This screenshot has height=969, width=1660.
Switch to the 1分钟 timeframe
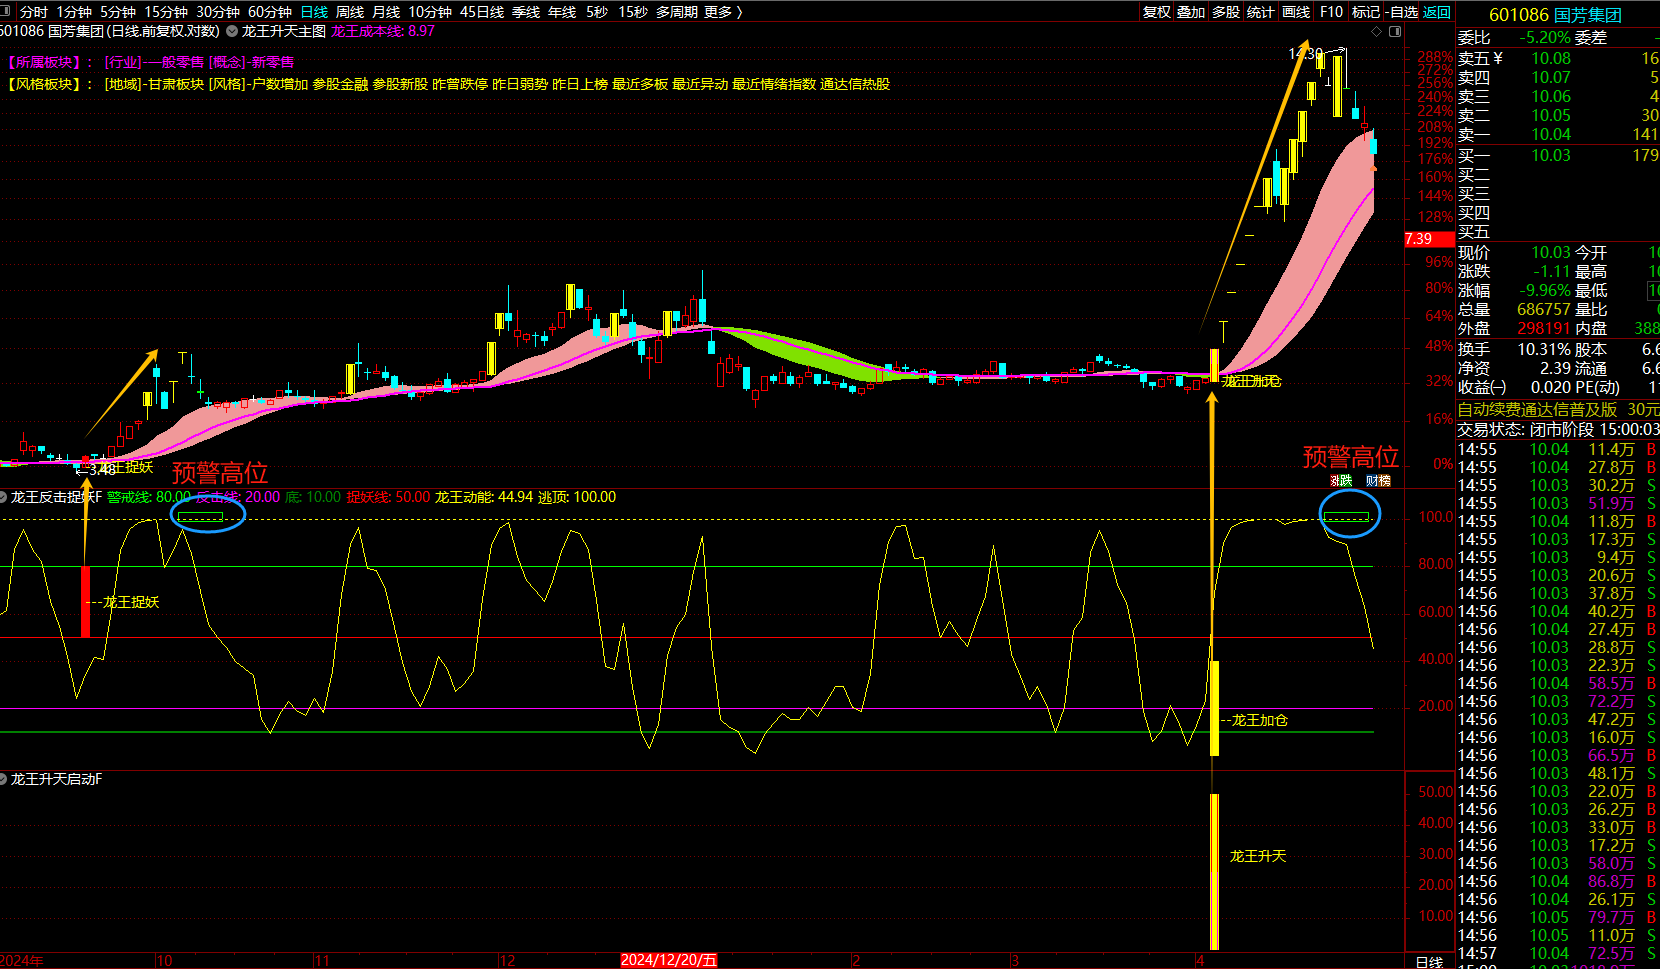click(x=74, y=12)
